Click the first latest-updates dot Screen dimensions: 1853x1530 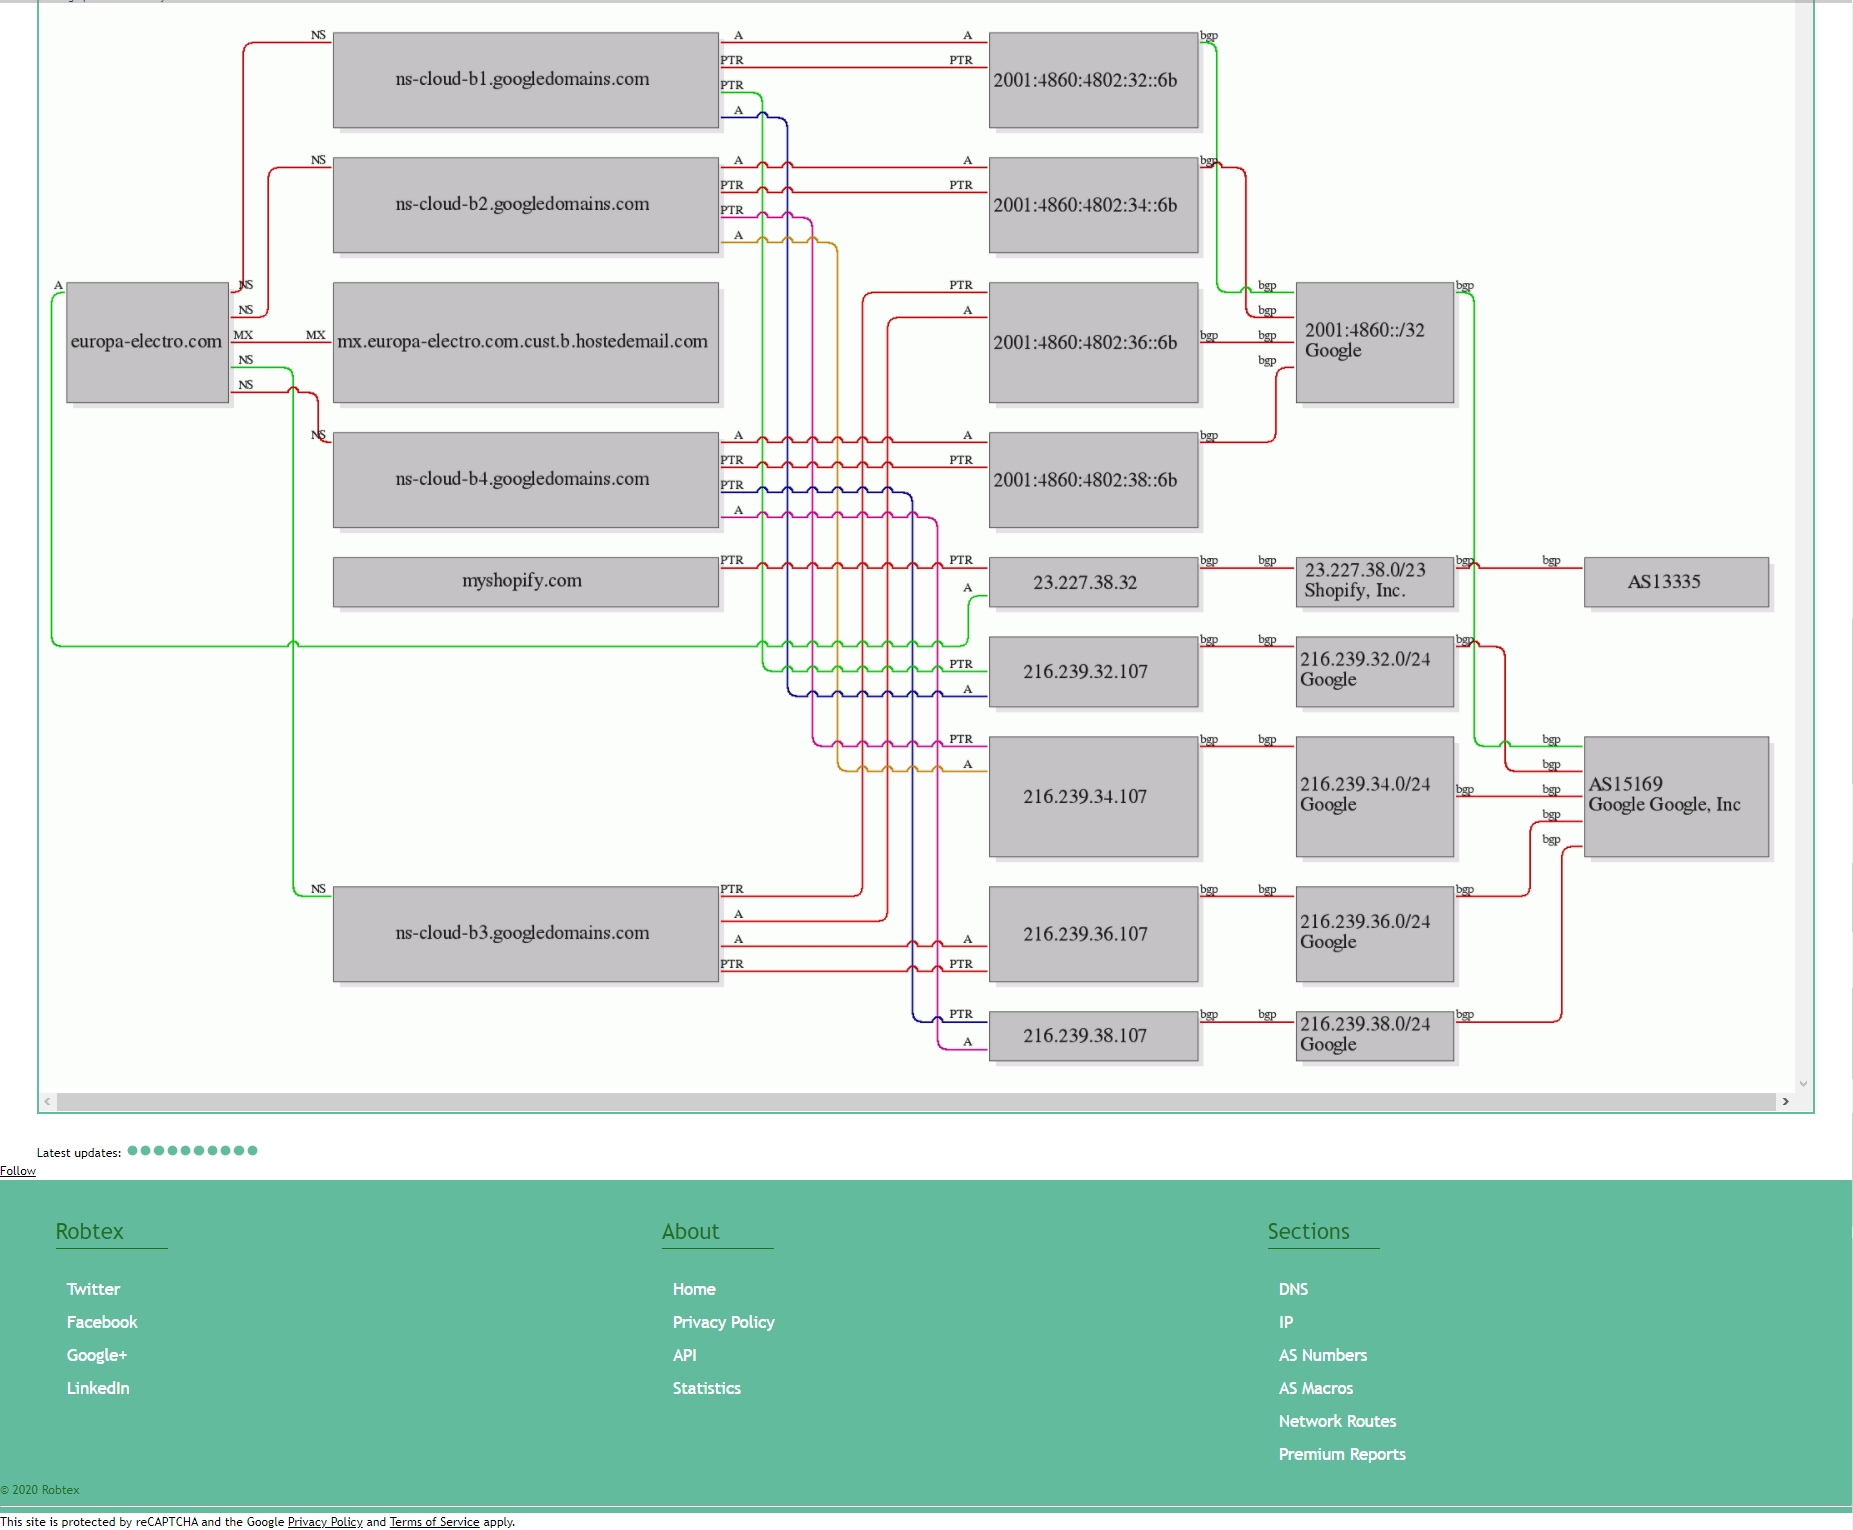[x=133, y=1150]
